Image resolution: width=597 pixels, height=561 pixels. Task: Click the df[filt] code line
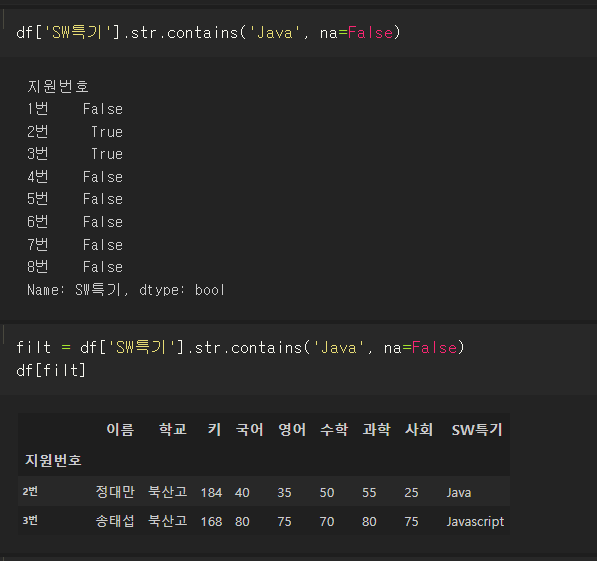click(51, 370)
